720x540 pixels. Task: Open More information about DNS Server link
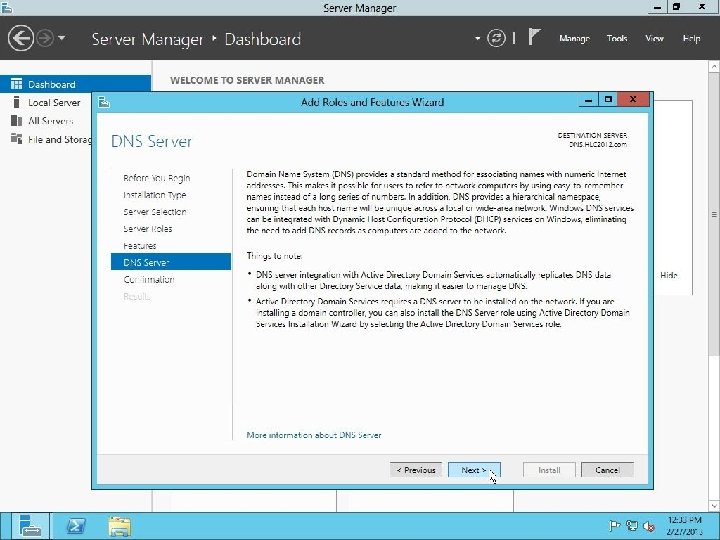[314, 435]
